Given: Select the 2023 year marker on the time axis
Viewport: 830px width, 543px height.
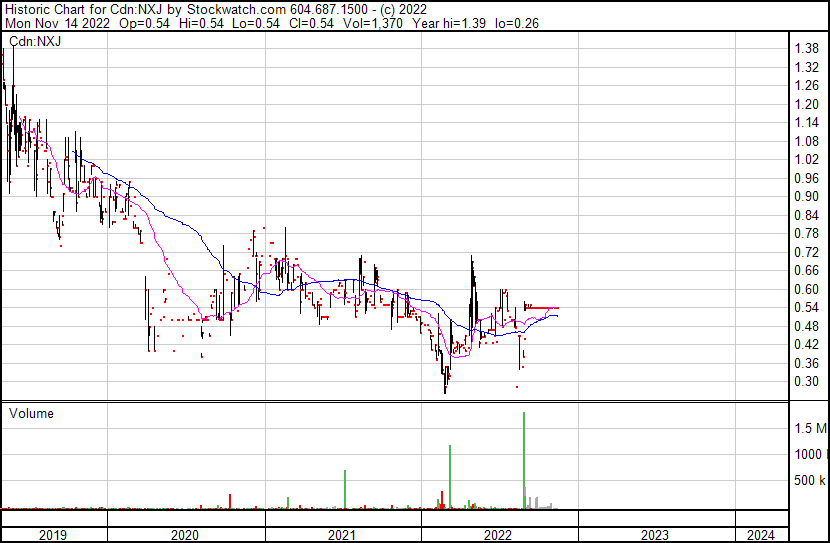Looking at the screenshot, I should (x=655, y=535).
